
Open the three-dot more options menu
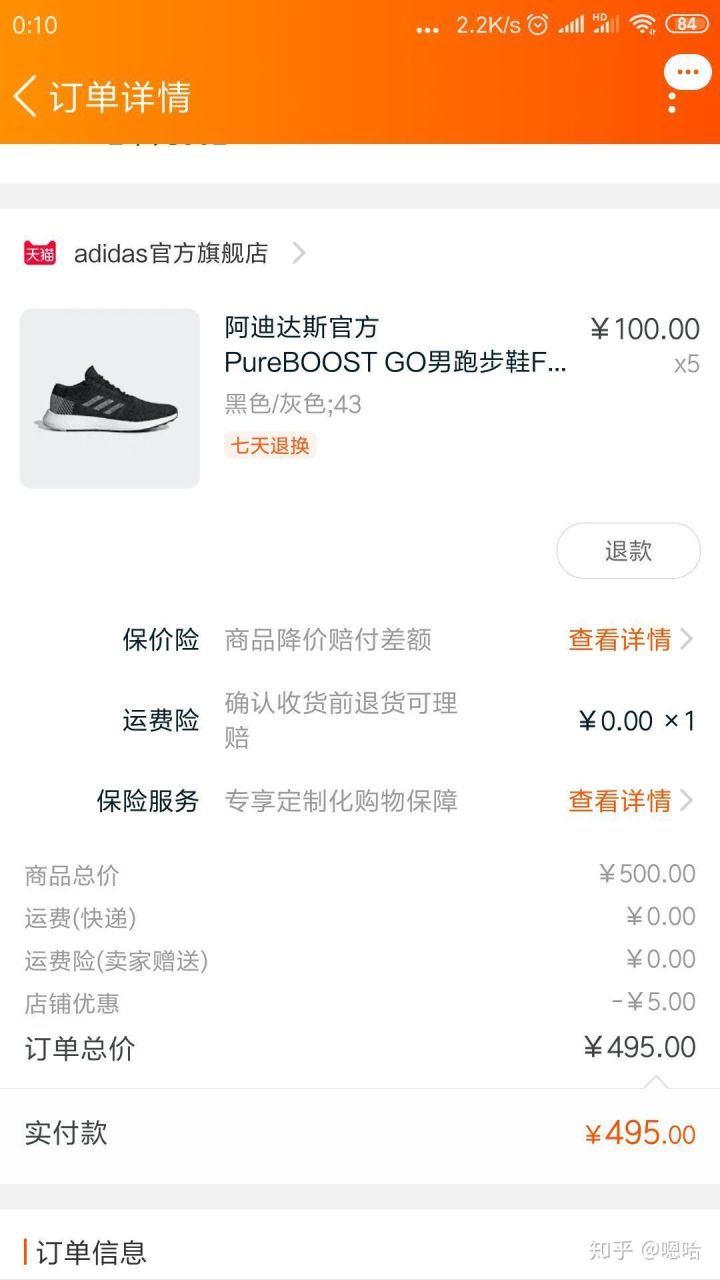[672, 102]
